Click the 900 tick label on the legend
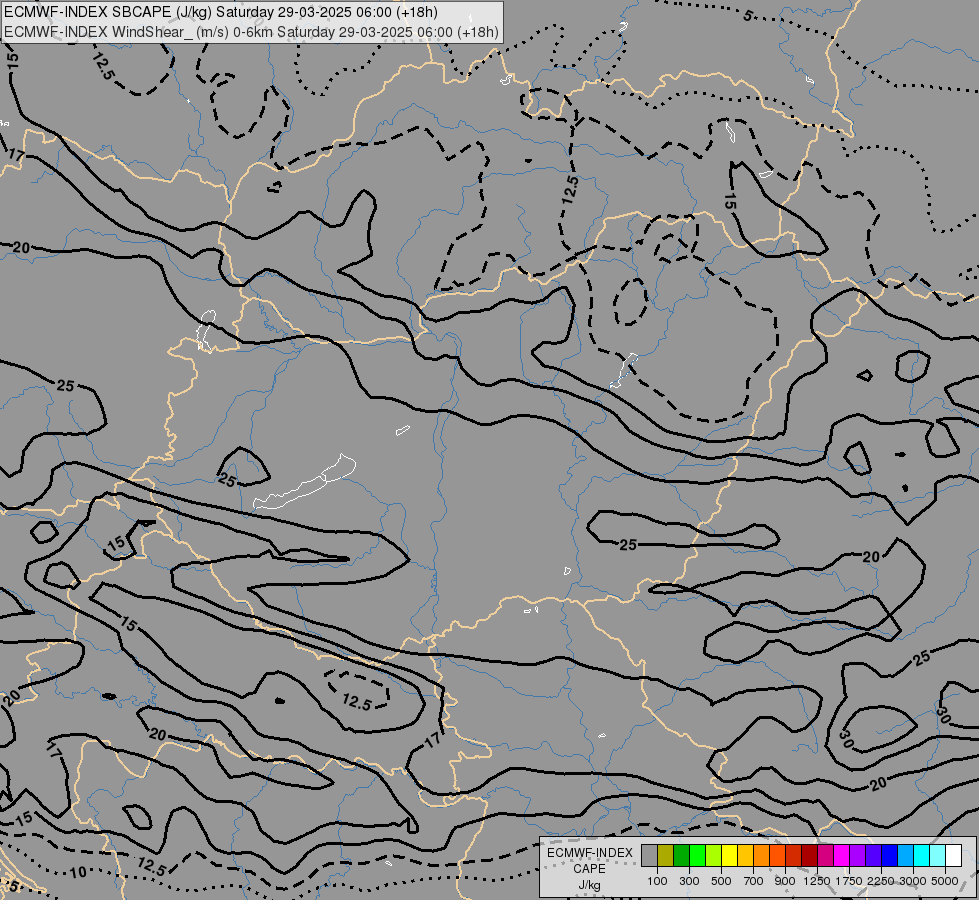979x900 pixels. point(785,881)
